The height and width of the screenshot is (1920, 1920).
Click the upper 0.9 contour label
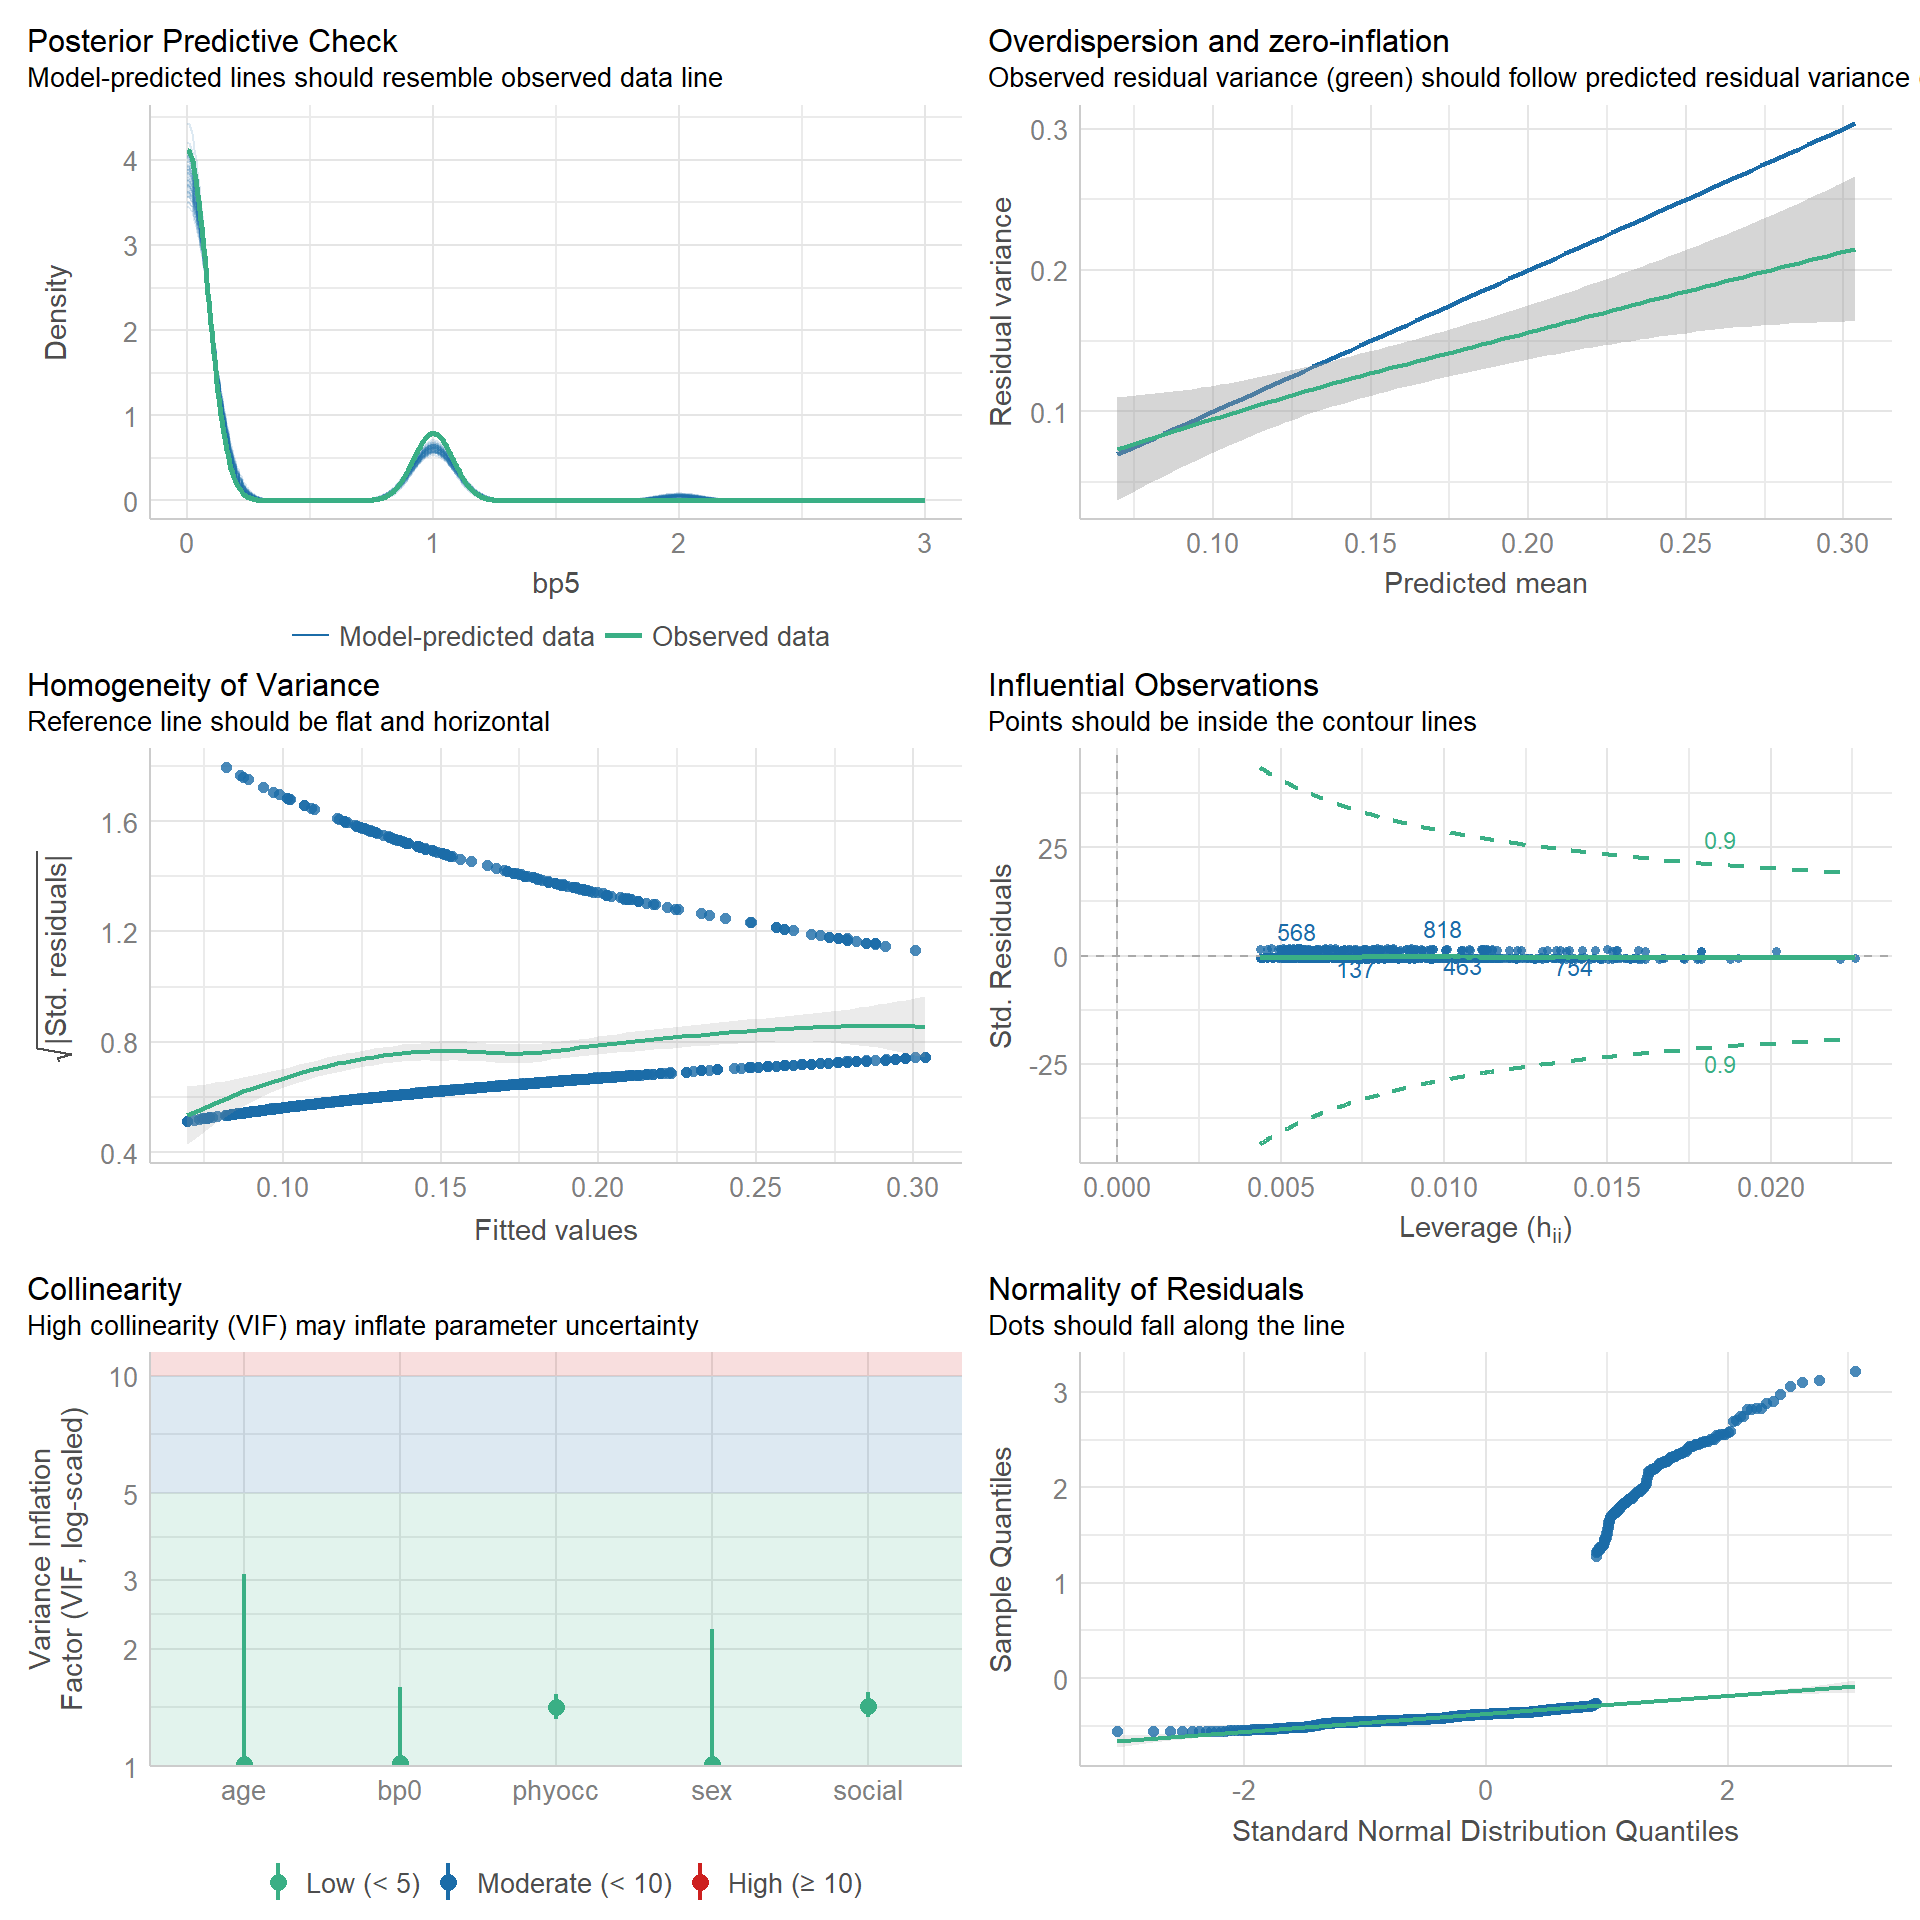click(x=1720, y=841)
